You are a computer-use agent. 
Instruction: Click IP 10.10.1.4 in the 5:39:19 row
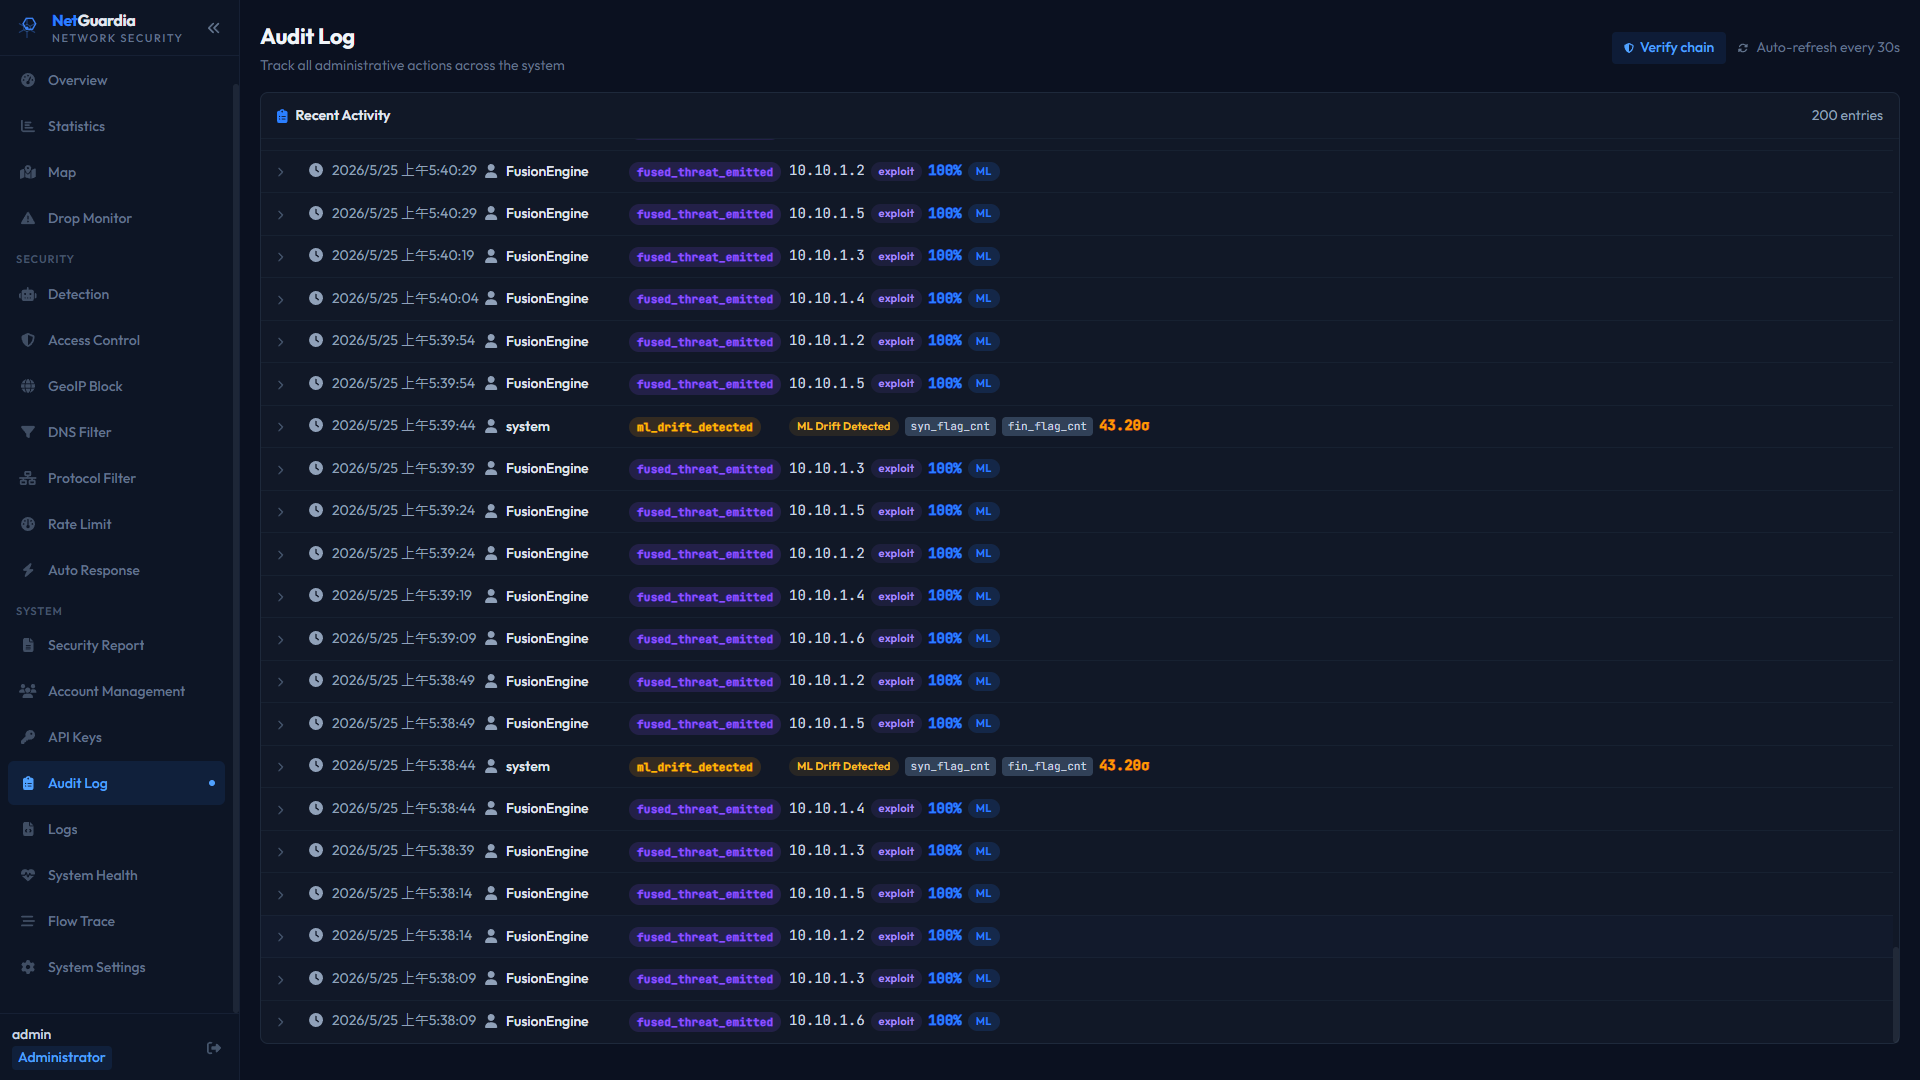(x=827, y=596)
